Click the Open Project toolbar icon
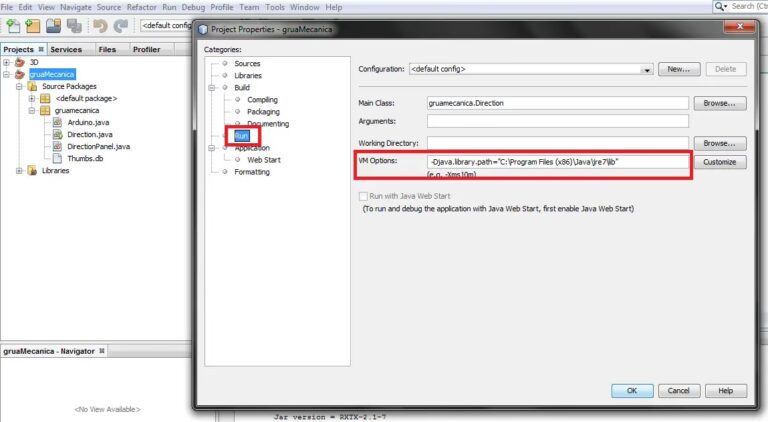 tap(53, 25)
